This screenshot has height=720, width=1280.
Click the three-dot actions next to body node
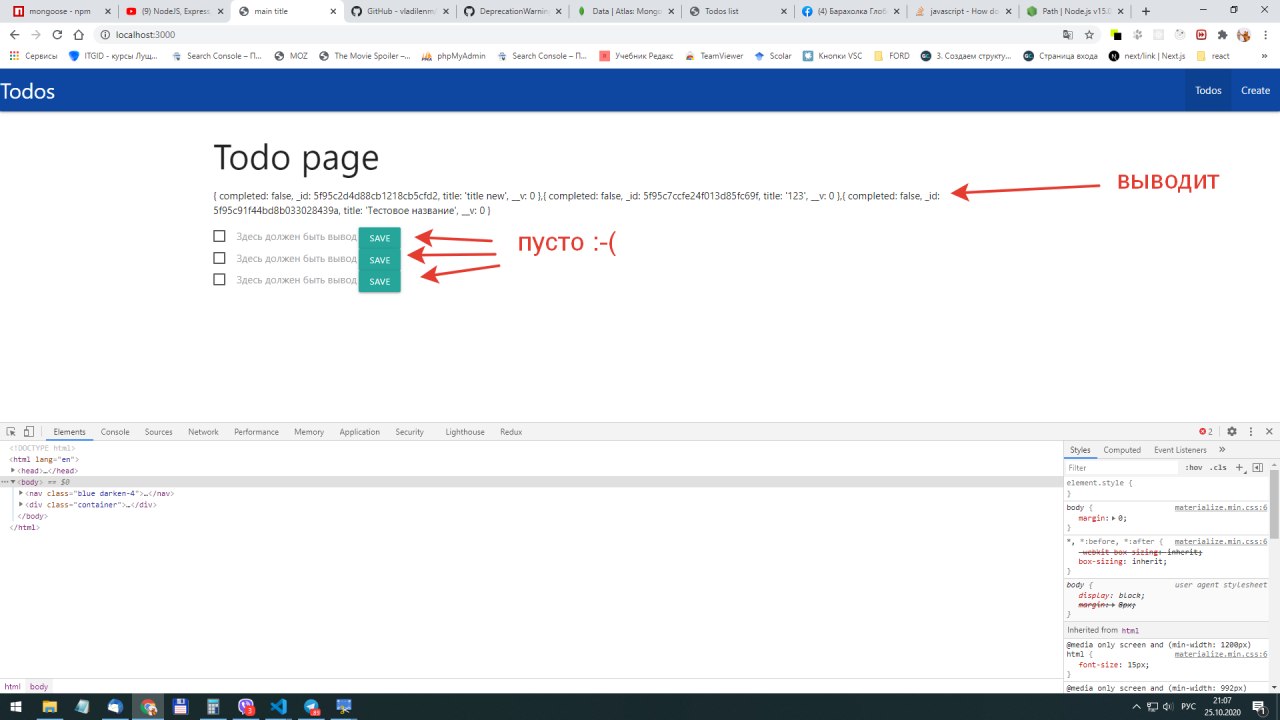pos(4,482)
